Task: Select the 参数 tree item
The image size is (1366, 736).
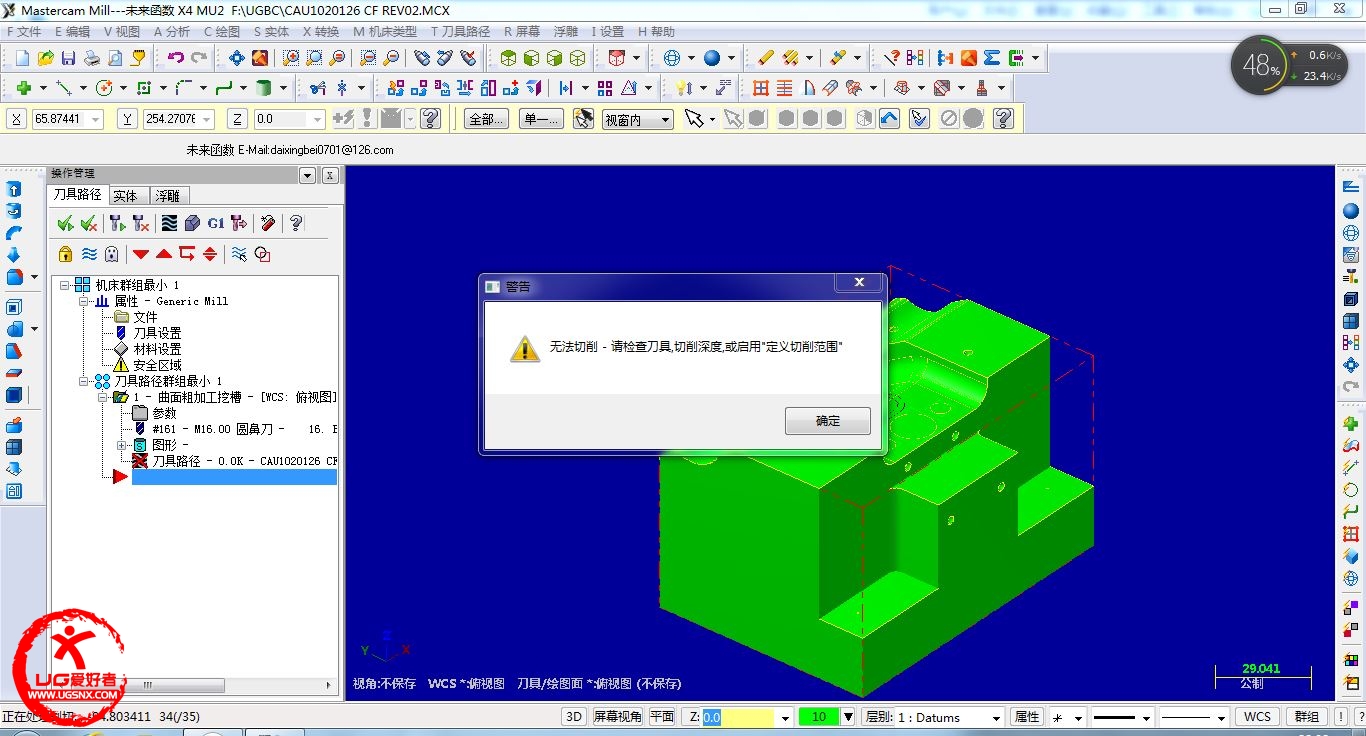Action: click(x=164, y=413)
